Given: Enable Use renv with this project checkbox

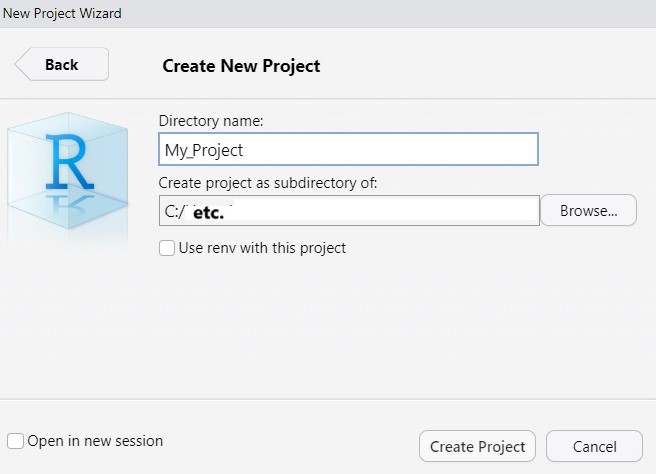Looking at the screenshot, I should [167, 248].
